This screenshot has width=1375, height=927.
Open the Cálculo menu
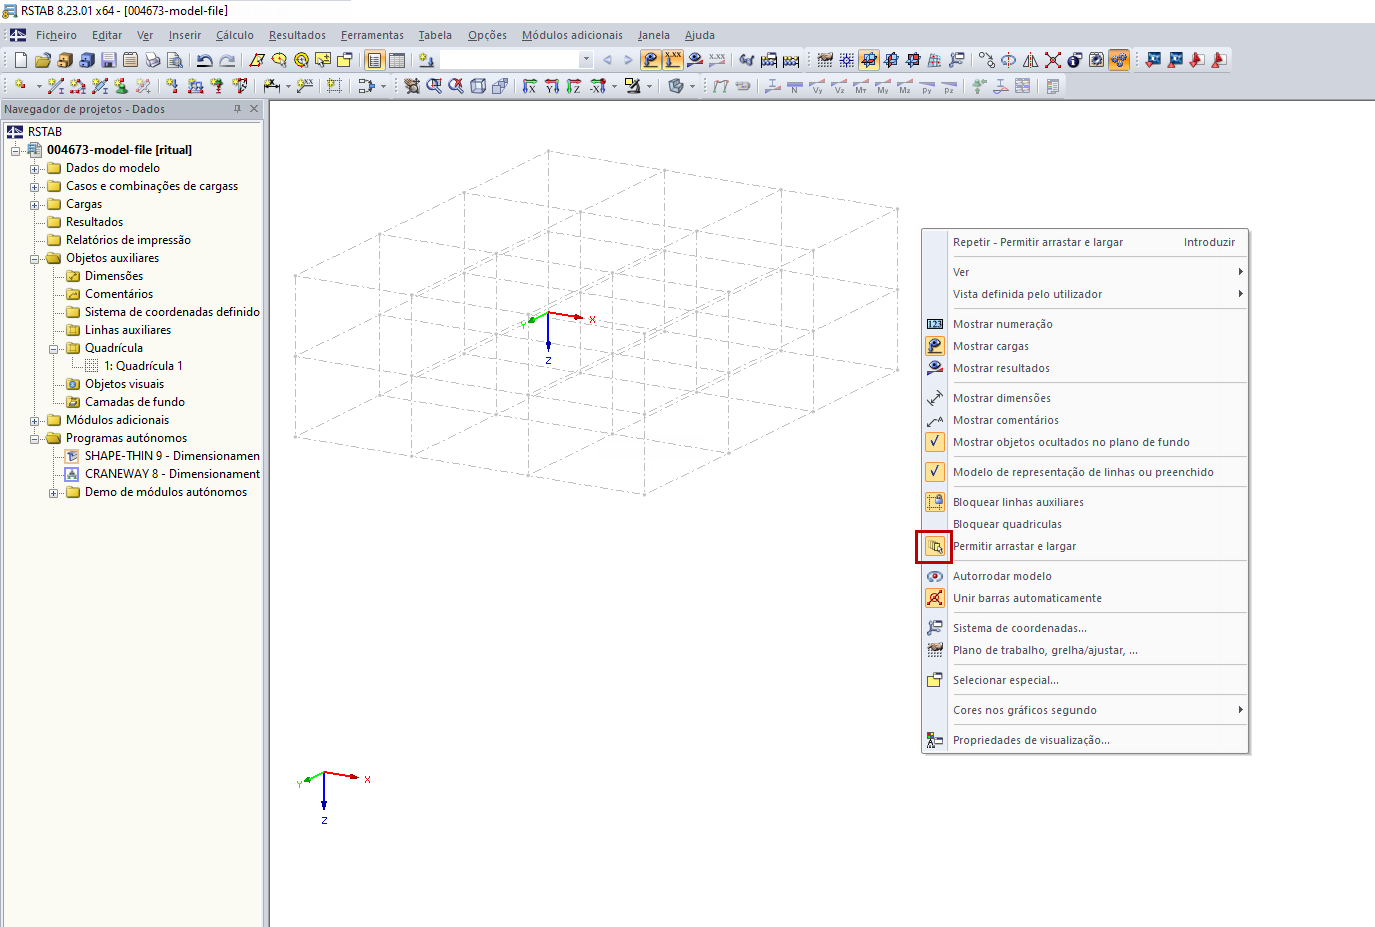click(x=235, y=35)
